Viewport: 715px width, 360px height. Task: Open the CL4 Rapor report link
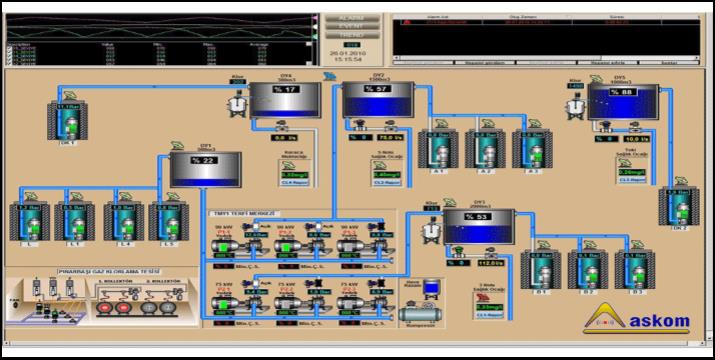click(294, 183)
